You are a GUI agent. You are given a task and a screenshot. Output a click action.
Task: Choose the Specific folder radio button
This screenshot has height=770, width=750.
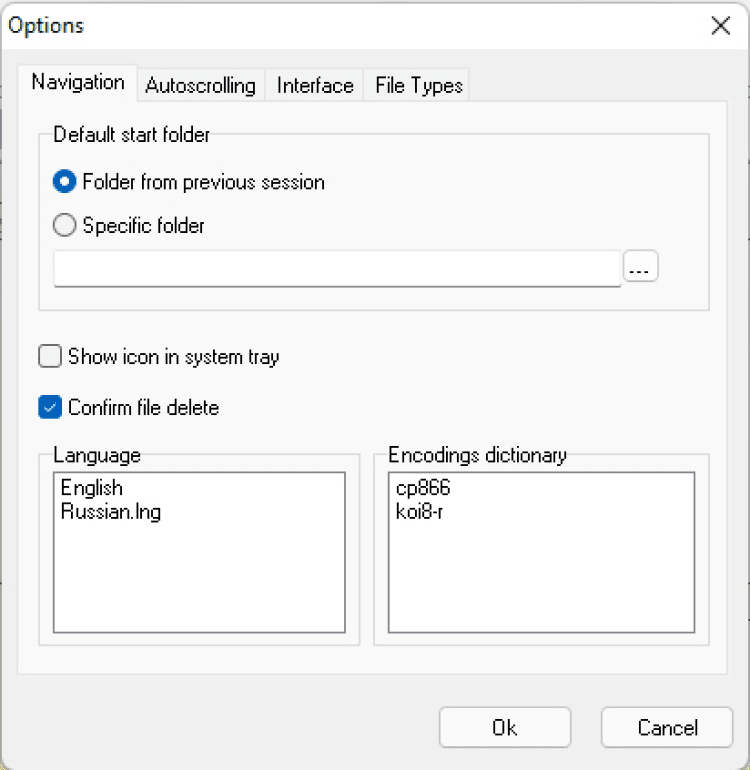pos(65,226)
